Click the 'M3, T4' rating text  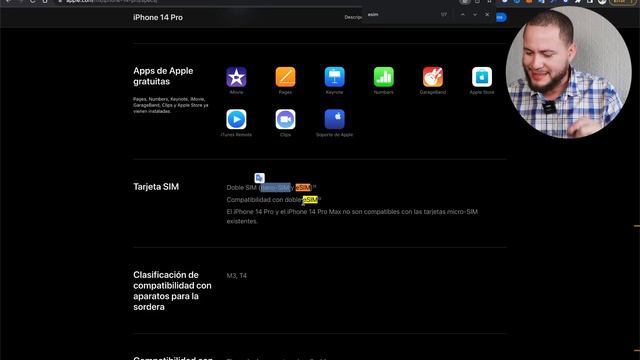click(237, 276)
